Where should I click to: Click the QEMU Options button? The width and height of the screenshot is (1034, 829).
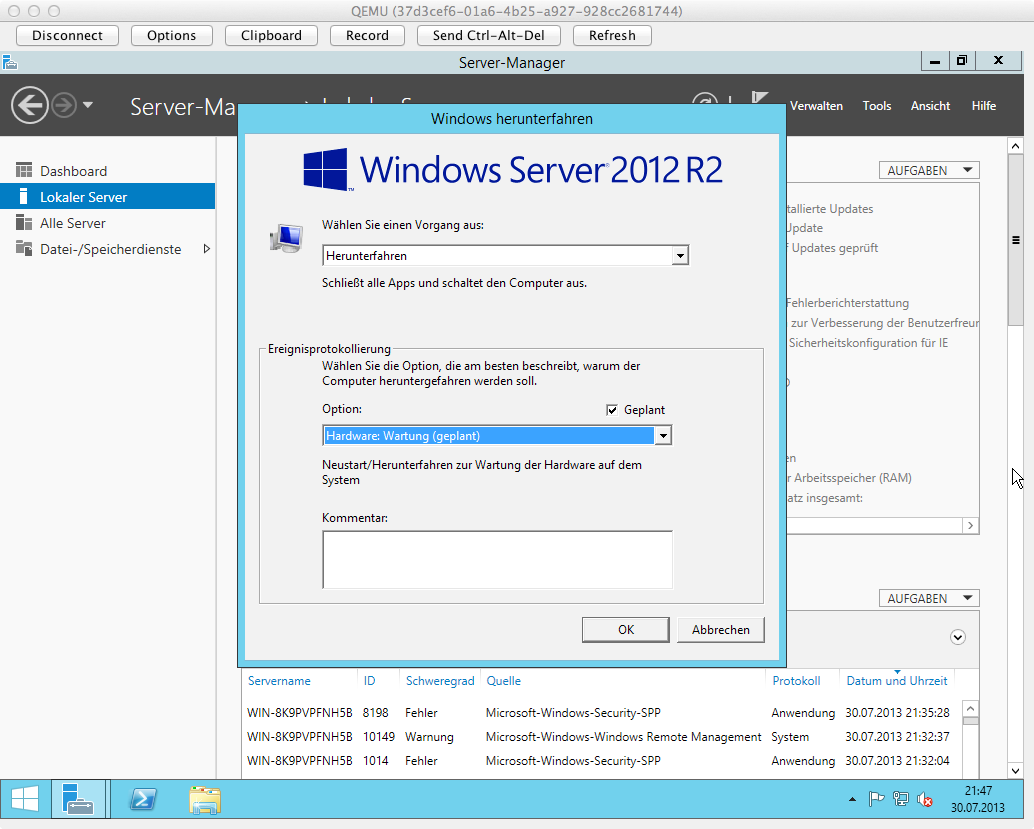pyautogui.click(x=171, y=35)
